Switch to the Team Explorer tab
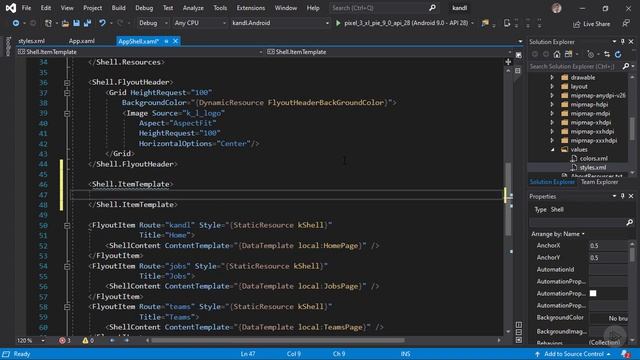The image size is (640, 360). coord(599,182)
